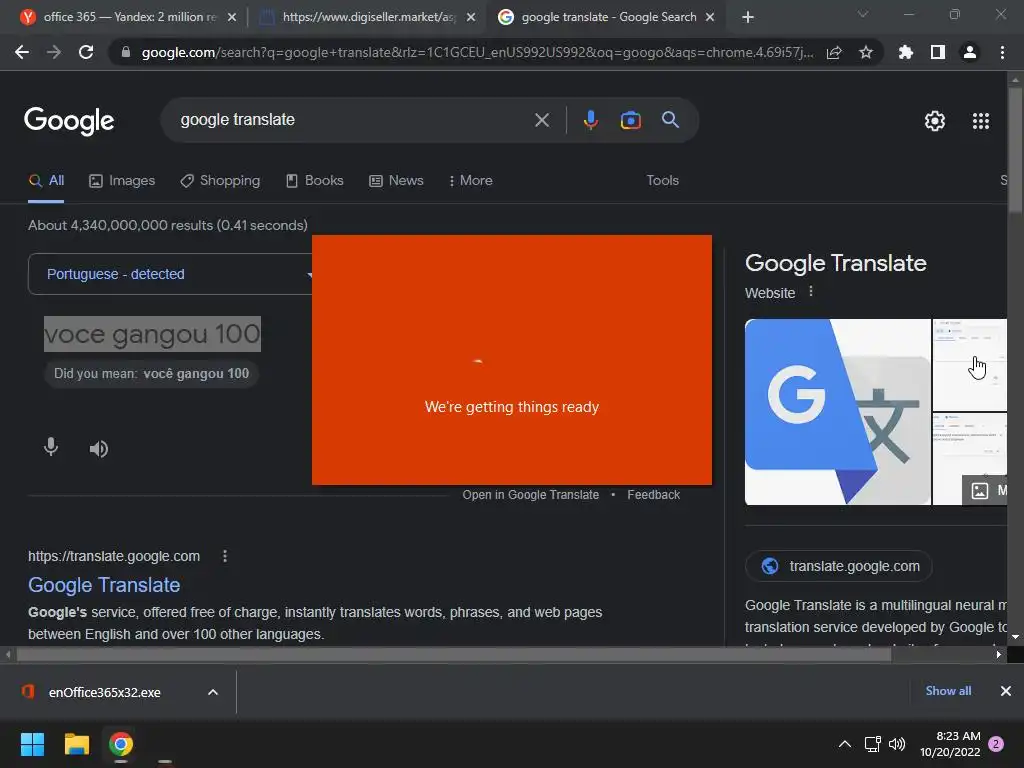Click the translate.google.com chip in knowledge panel
Viewport: 1024px width, 768px height.
839,566
